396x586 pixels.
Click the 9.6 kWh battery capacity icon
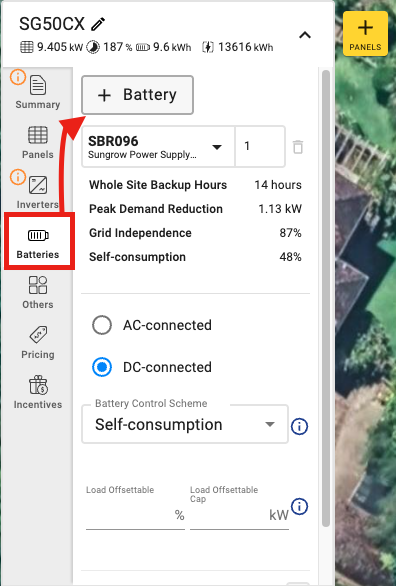pyautogui.click(x=143, y=47)
